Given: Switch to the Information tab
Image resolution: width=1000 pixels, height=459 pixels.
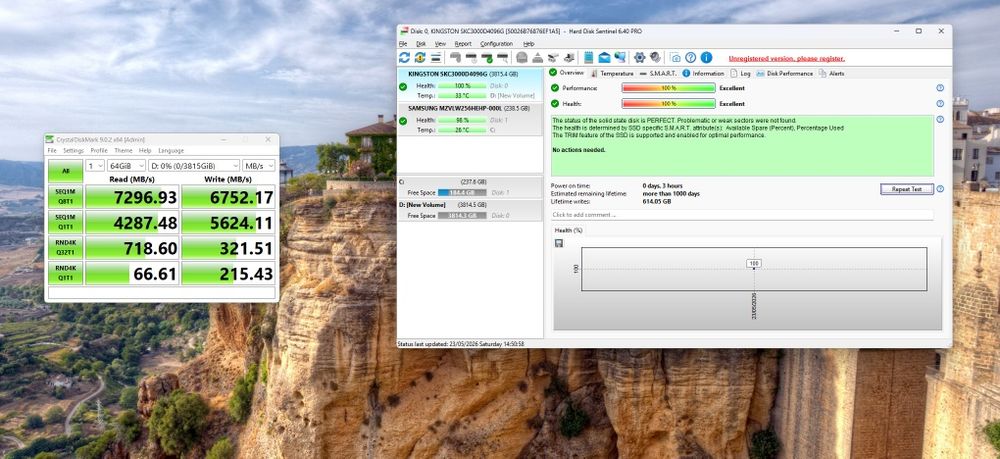Looking at the screenshot, I should pos(703,73).
